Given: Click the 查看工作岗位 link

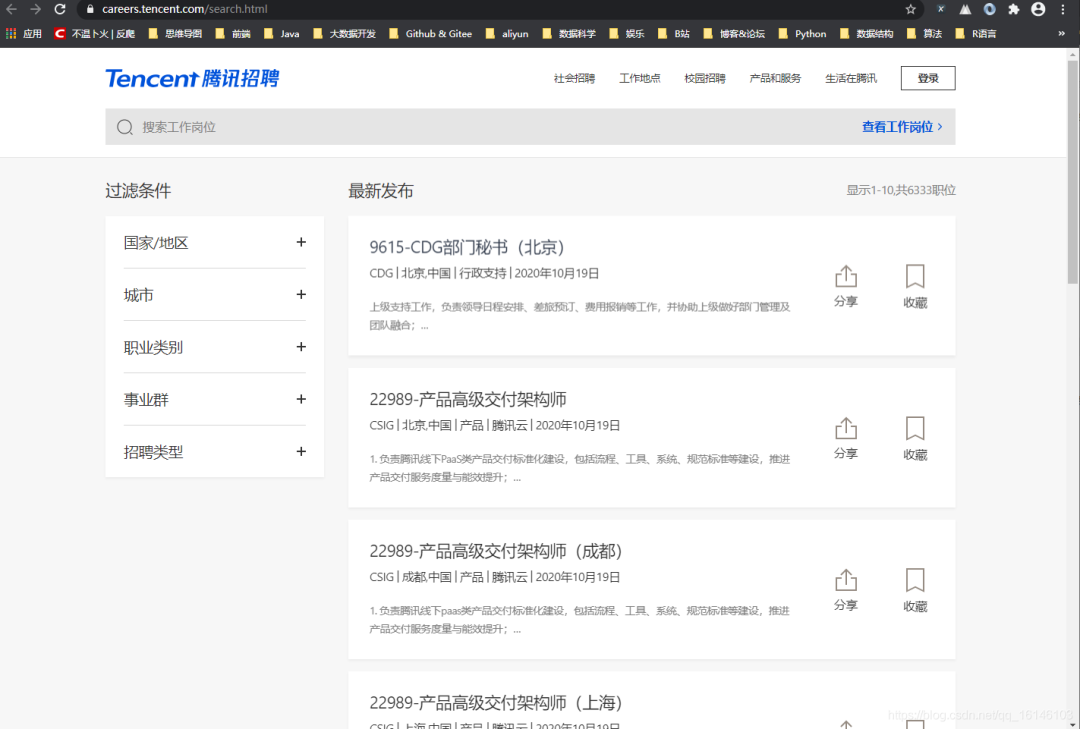Looking at the screenshot, I should [902, 127].
